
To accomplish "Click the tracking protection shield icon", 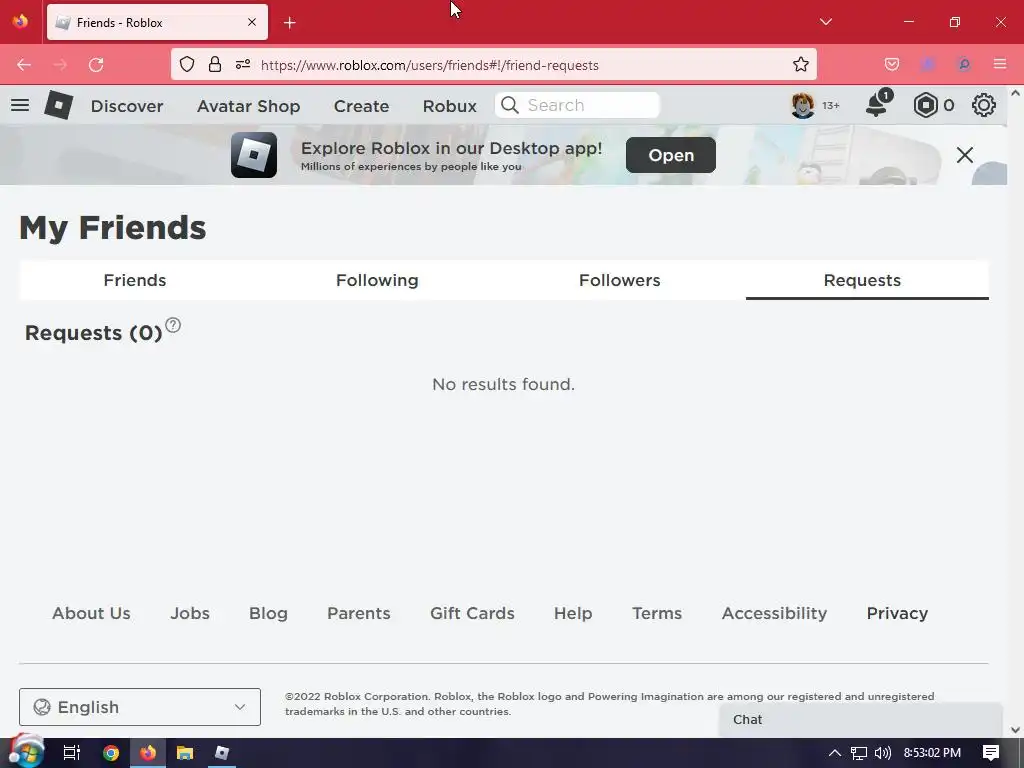I will tap(187, 65).
